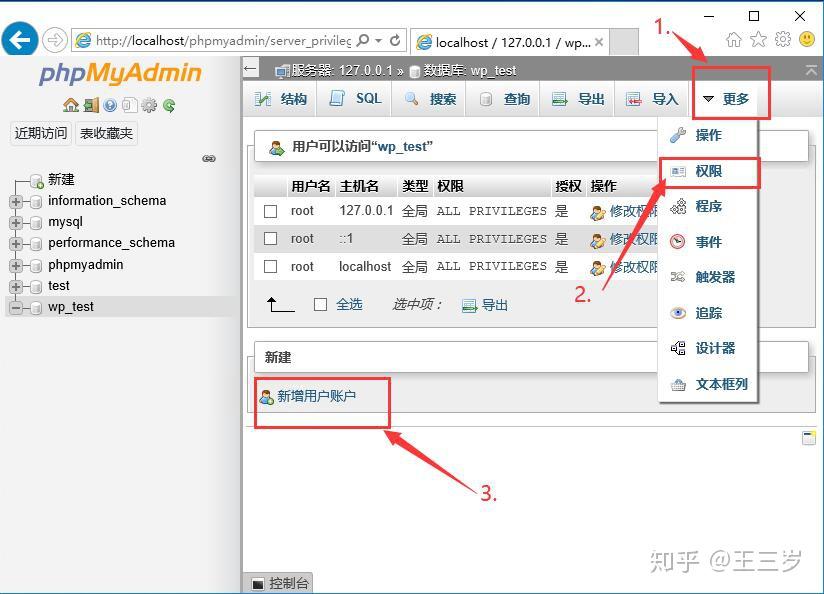Open console icon at 控制台 bar
This screenshot has height=594, width=824.
258,583
